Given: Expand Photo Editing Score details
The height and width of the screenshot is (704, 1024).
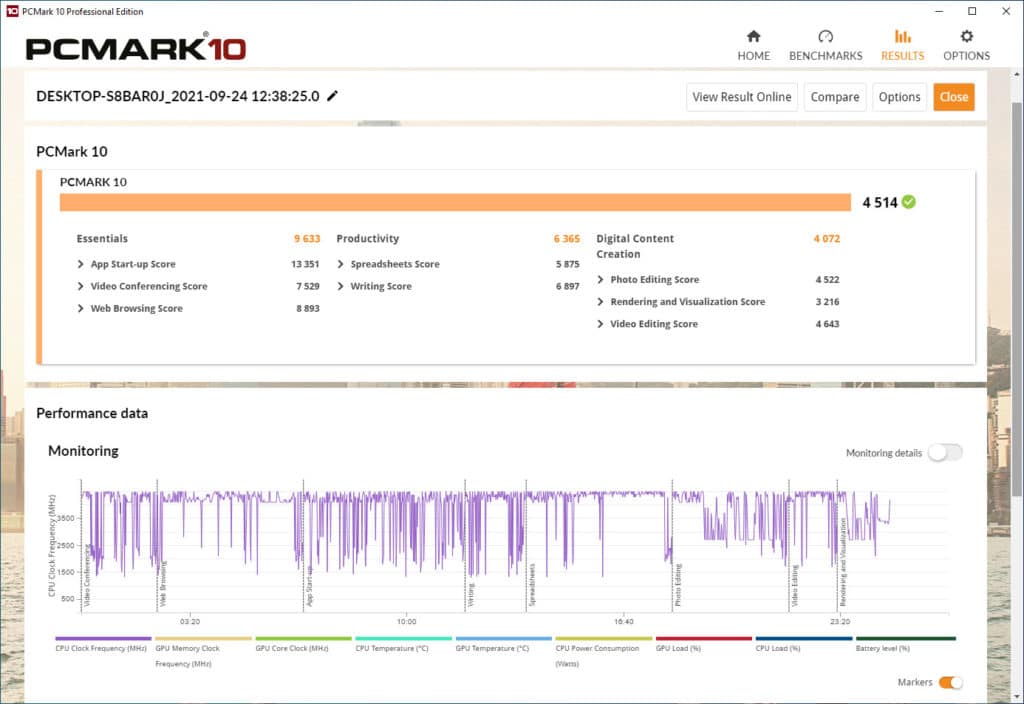Looking at the screenshot, I should (x=600, y=280).
